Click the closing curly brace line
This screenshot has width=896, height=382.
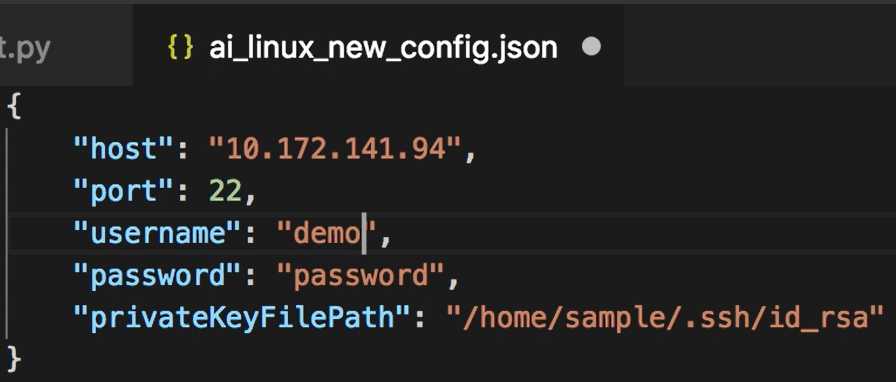pos(14,360)
